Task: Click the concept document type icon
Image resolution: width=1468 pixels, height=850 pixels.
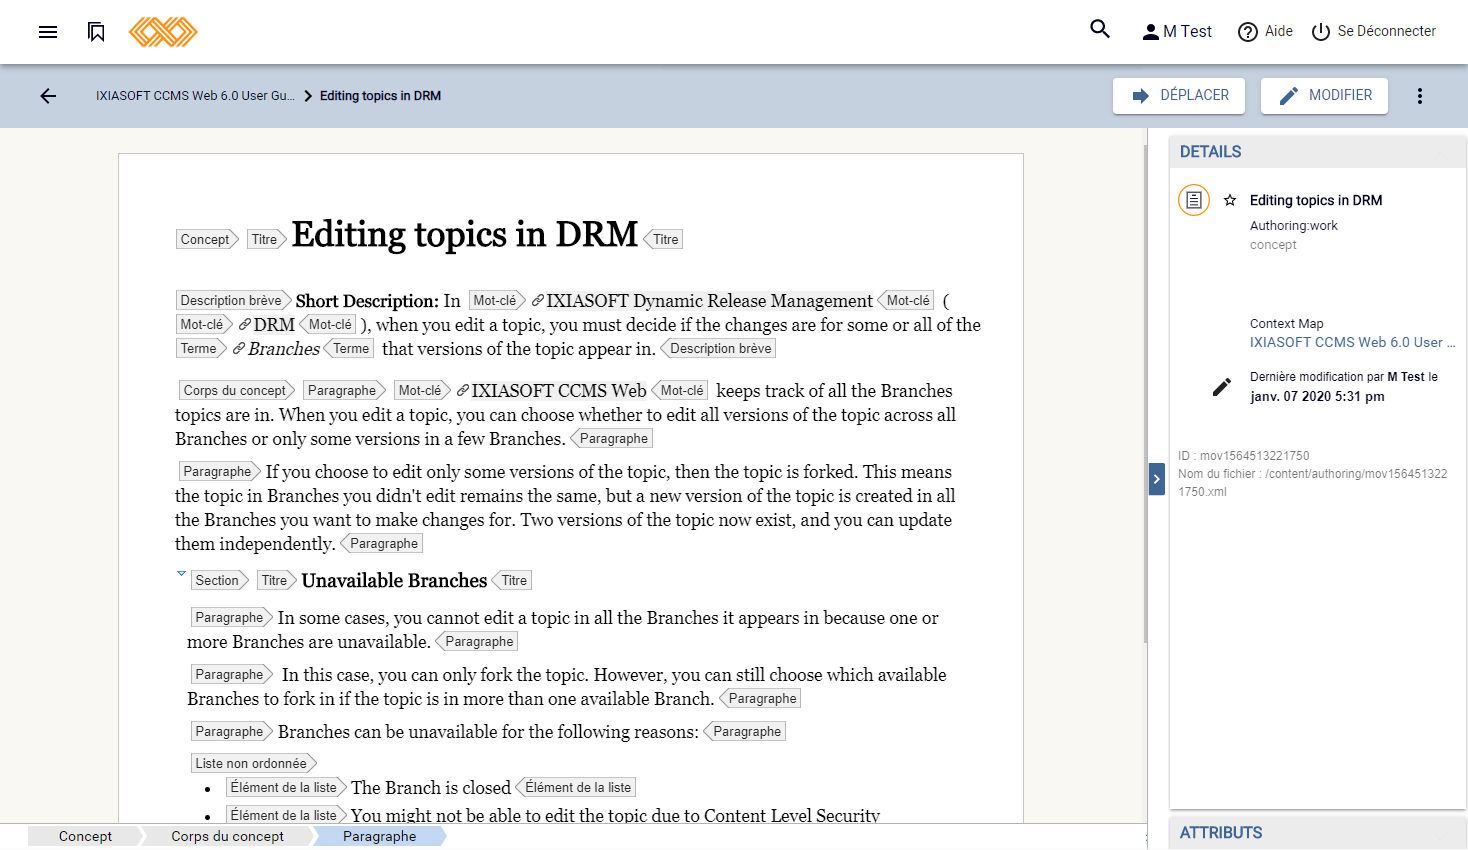Action: pyautogui.click(x=1194, y=200)
